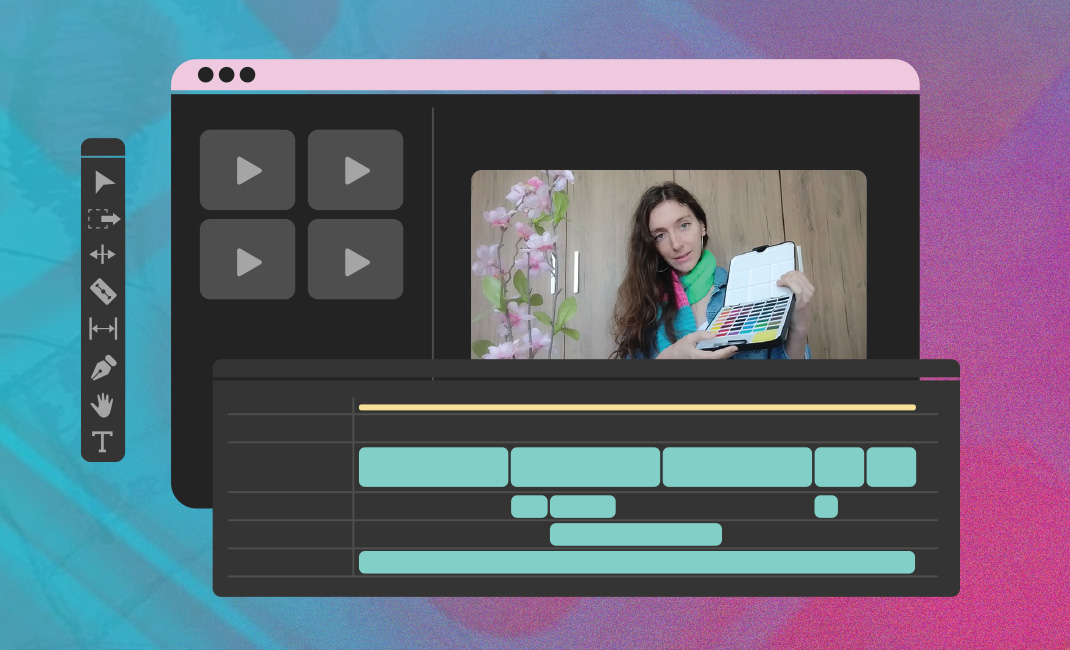Select the first clip on main video track

pyautogui.click(x=433, y=467)
